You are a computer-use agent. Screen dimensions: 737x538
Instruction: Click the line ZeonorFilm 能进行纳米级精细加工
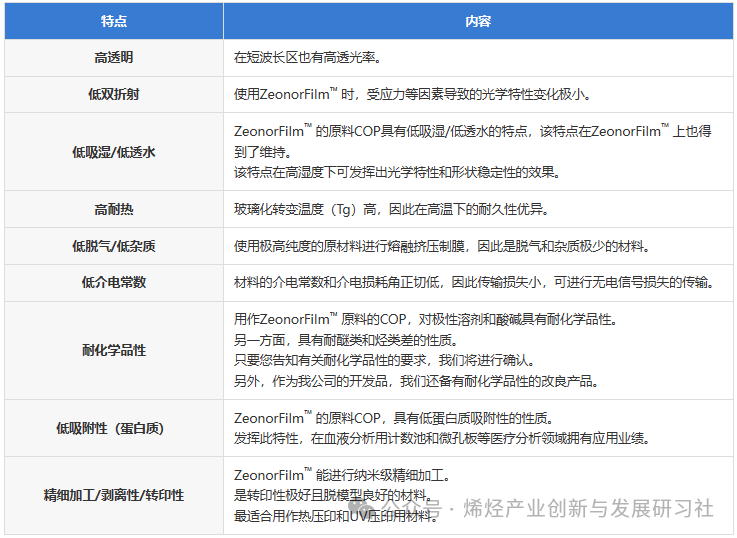coord(342,475)
